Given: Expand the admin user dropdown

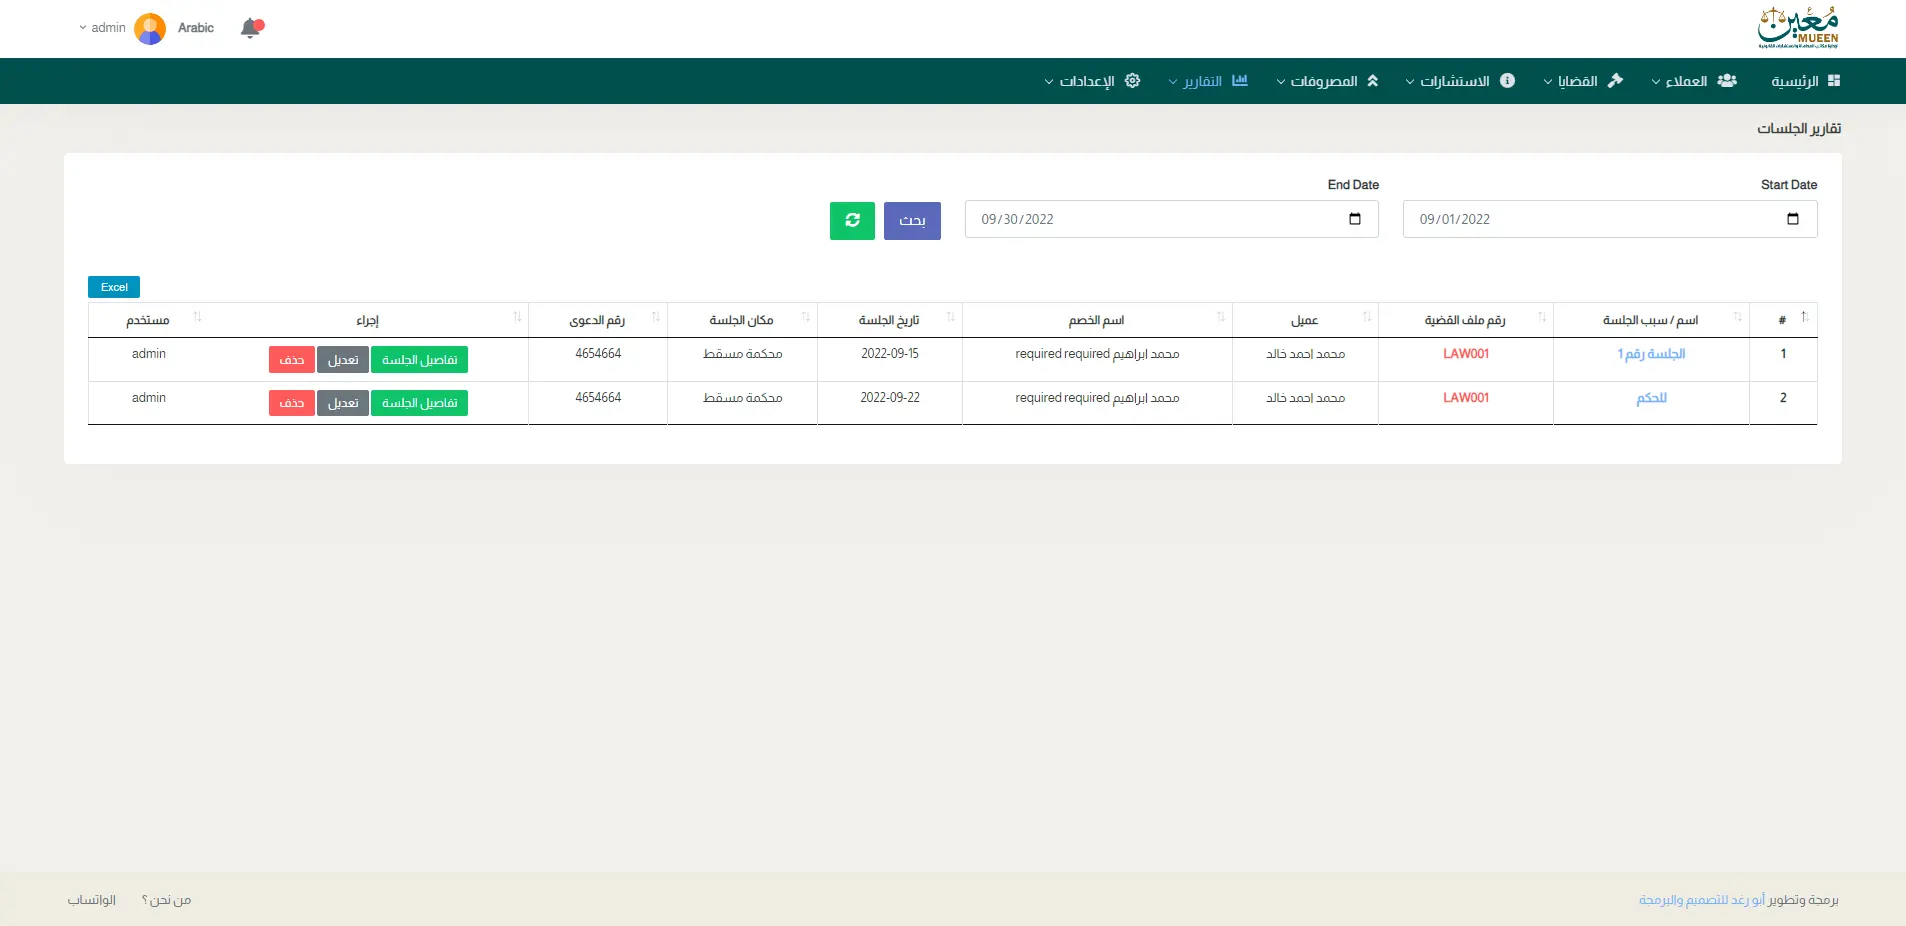Looking at the screenshot, I should [103, 28].
